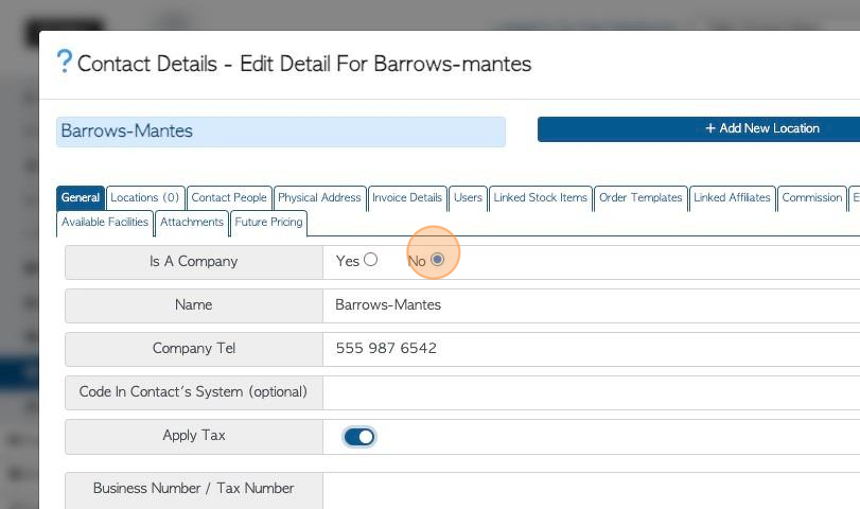Open the Linked Stock Items tab

tap(540, 197)
